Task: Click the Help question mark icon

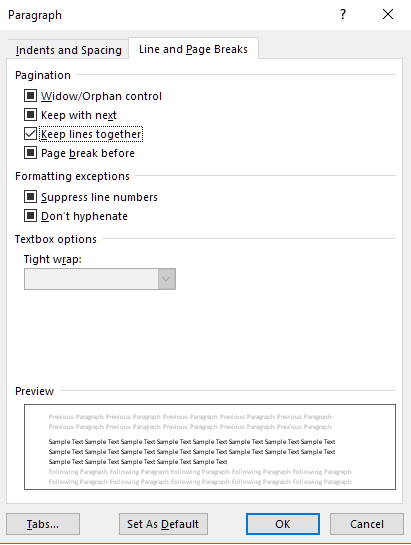Action: [343, 14]
